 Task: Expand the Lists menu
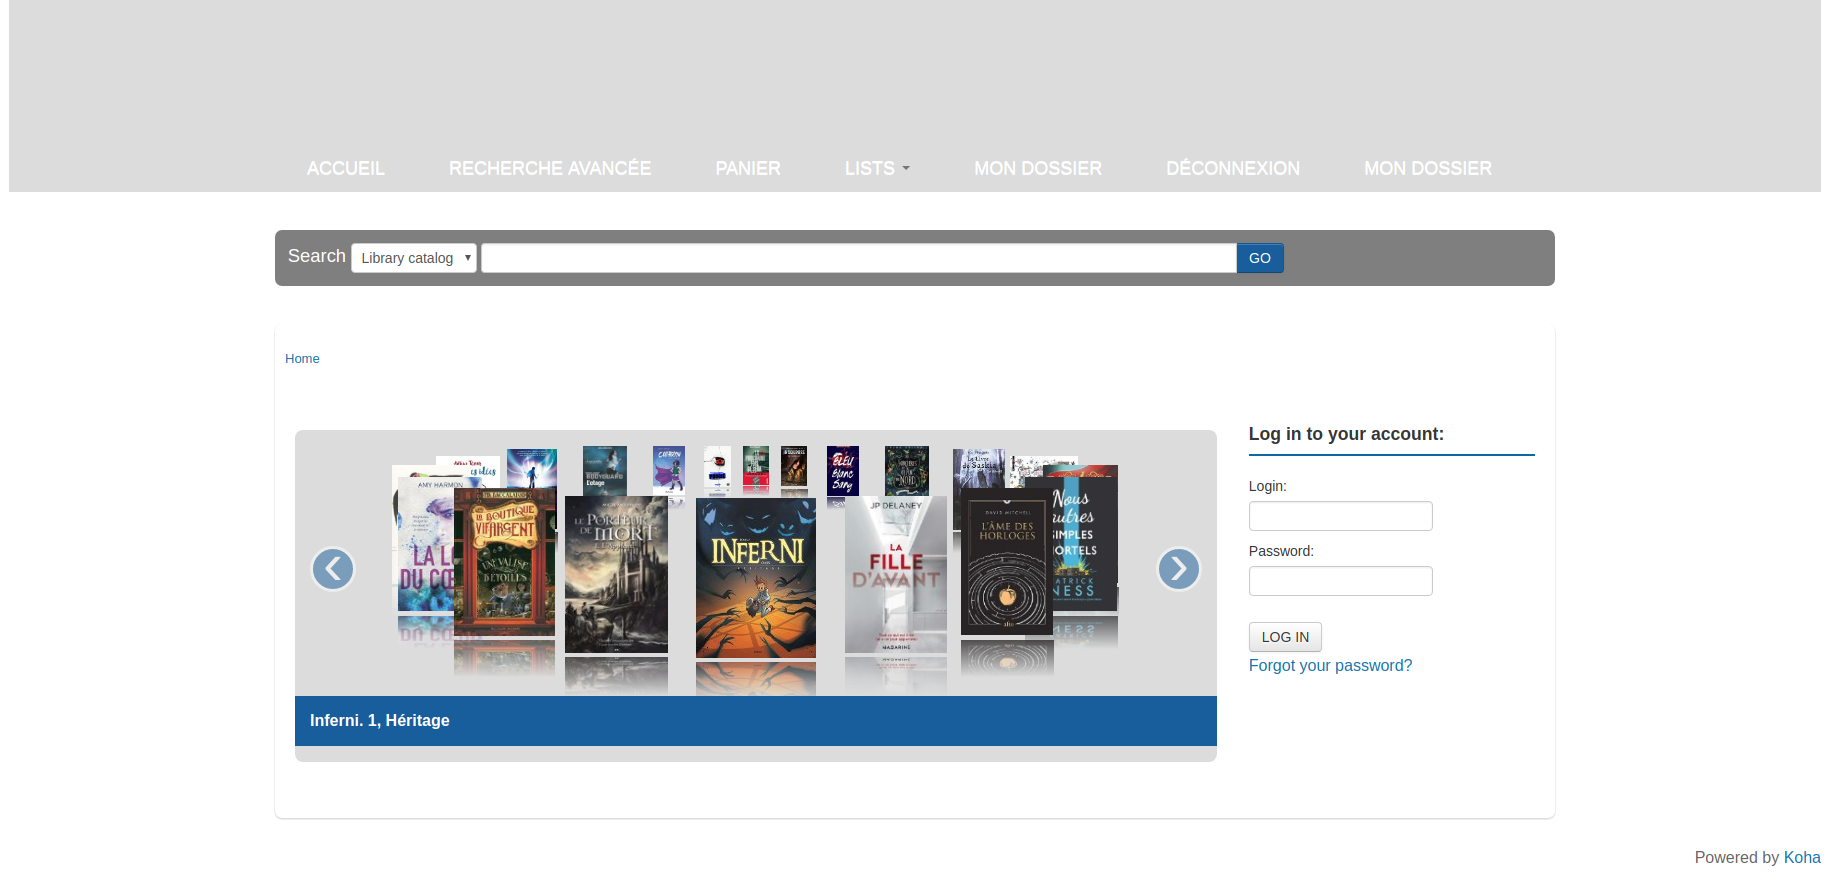point(877,168)
